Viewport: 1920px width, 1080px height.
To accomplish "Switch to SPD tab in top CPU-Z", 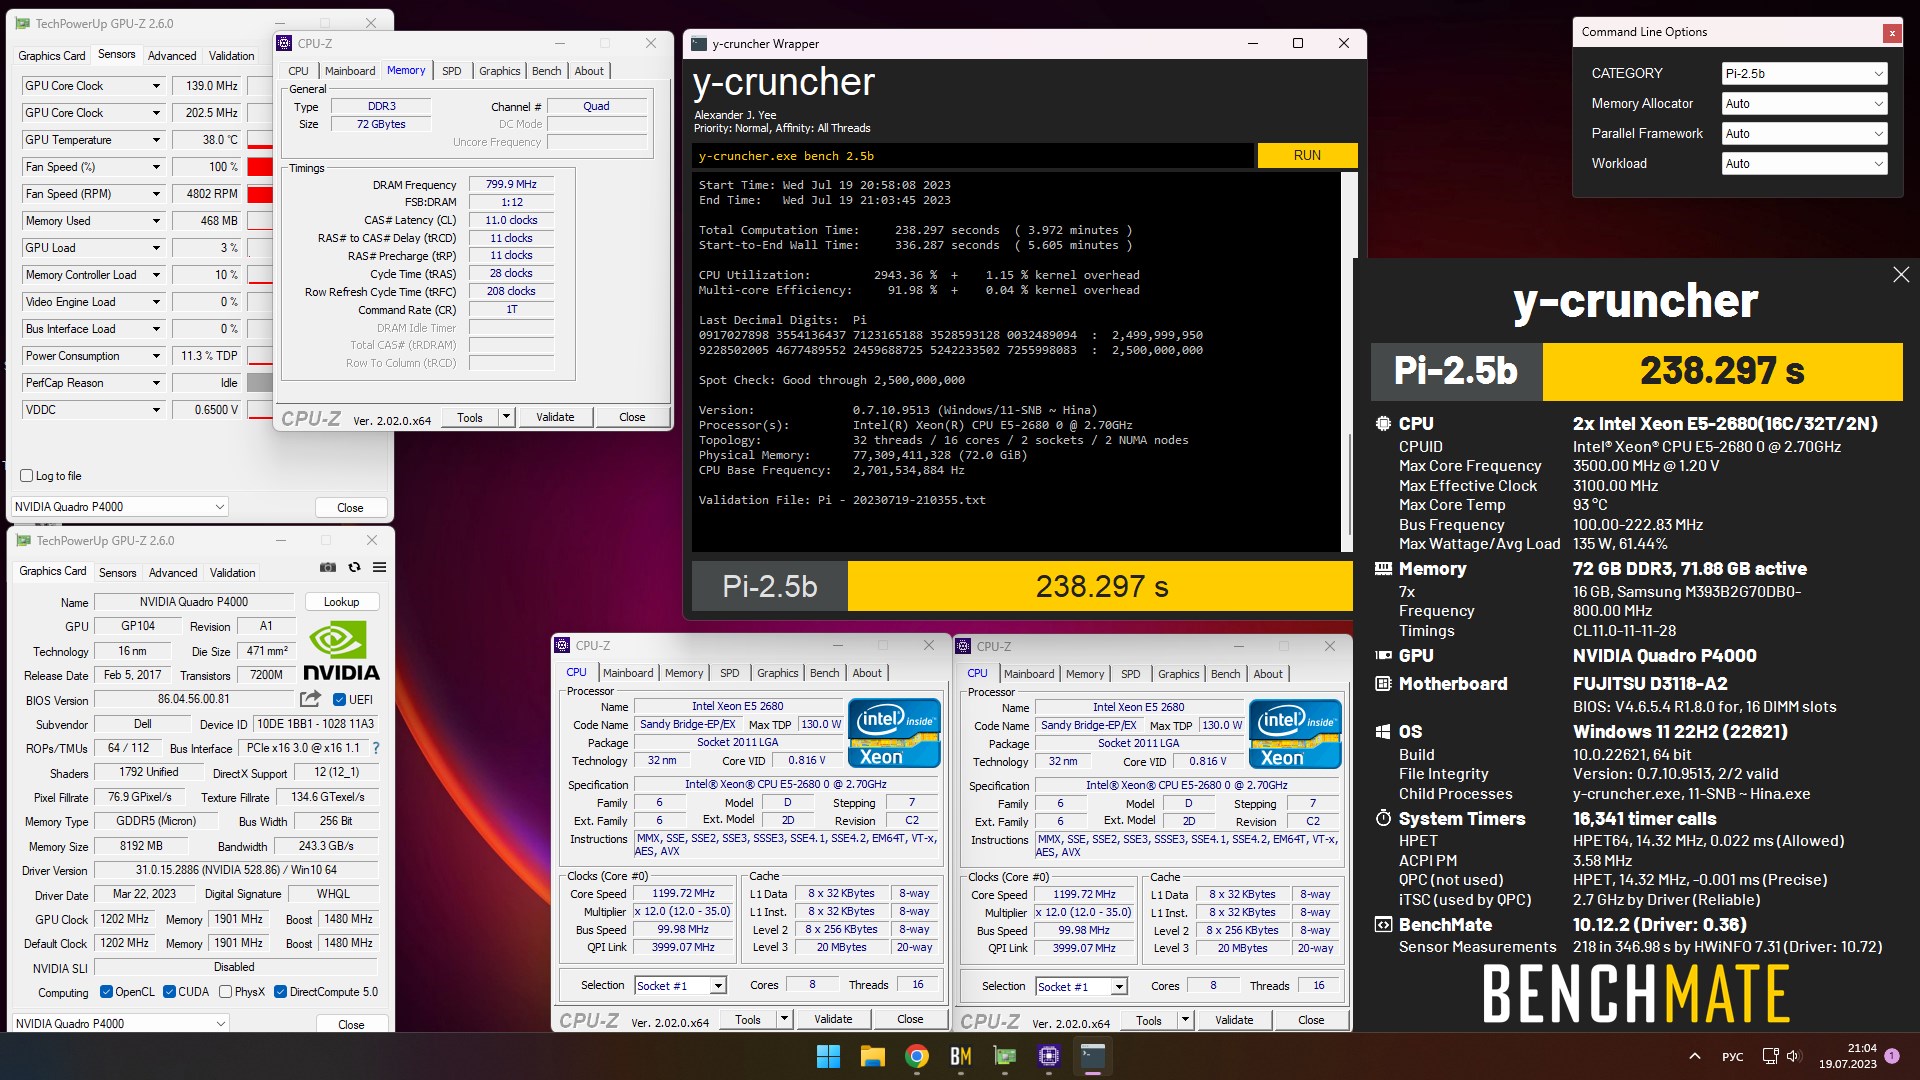I will [452, 71].
